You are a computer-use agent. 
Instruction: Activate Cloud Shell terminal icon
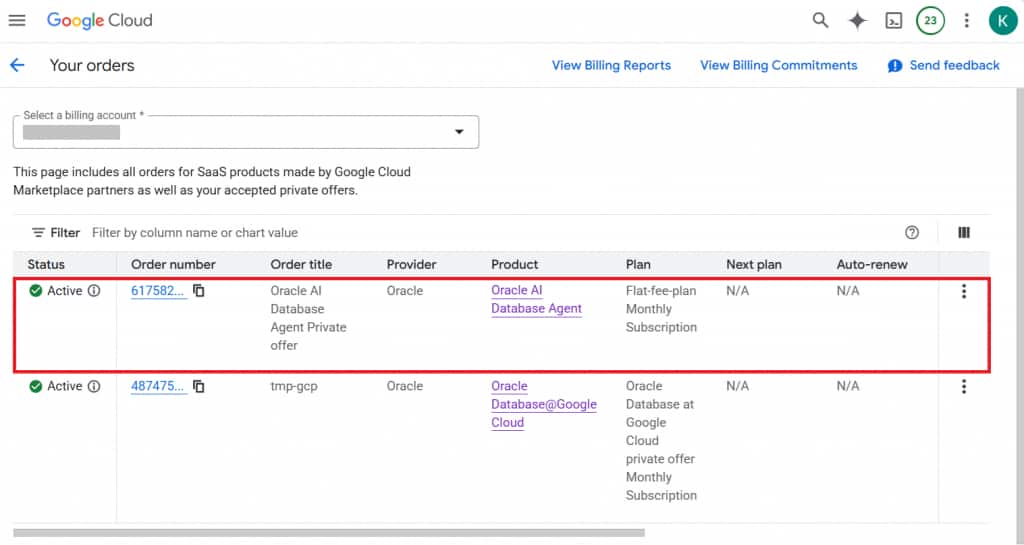[x=893, y=20]
